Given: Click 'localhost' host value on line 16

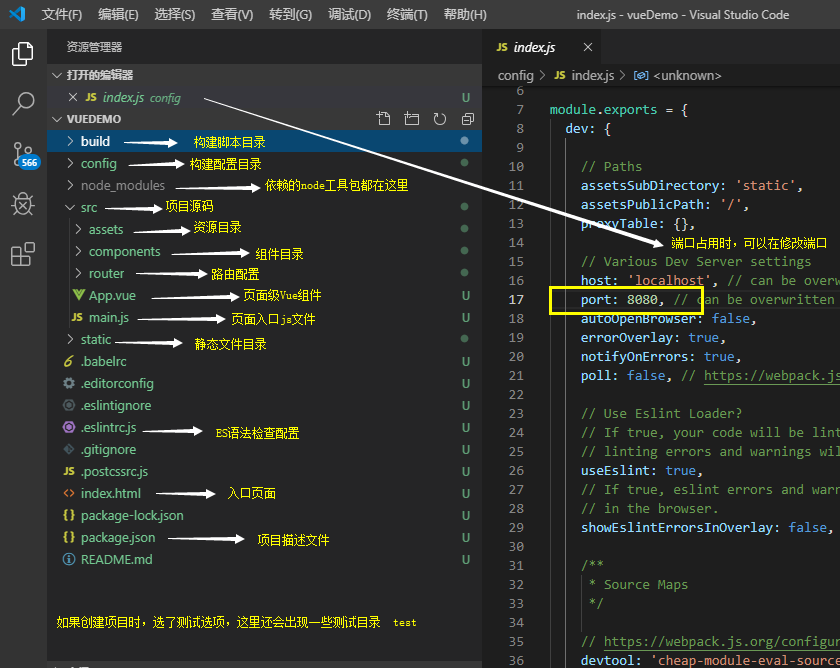Looking at the screenshot, I should pyautogui.click(x=672, y=280).
